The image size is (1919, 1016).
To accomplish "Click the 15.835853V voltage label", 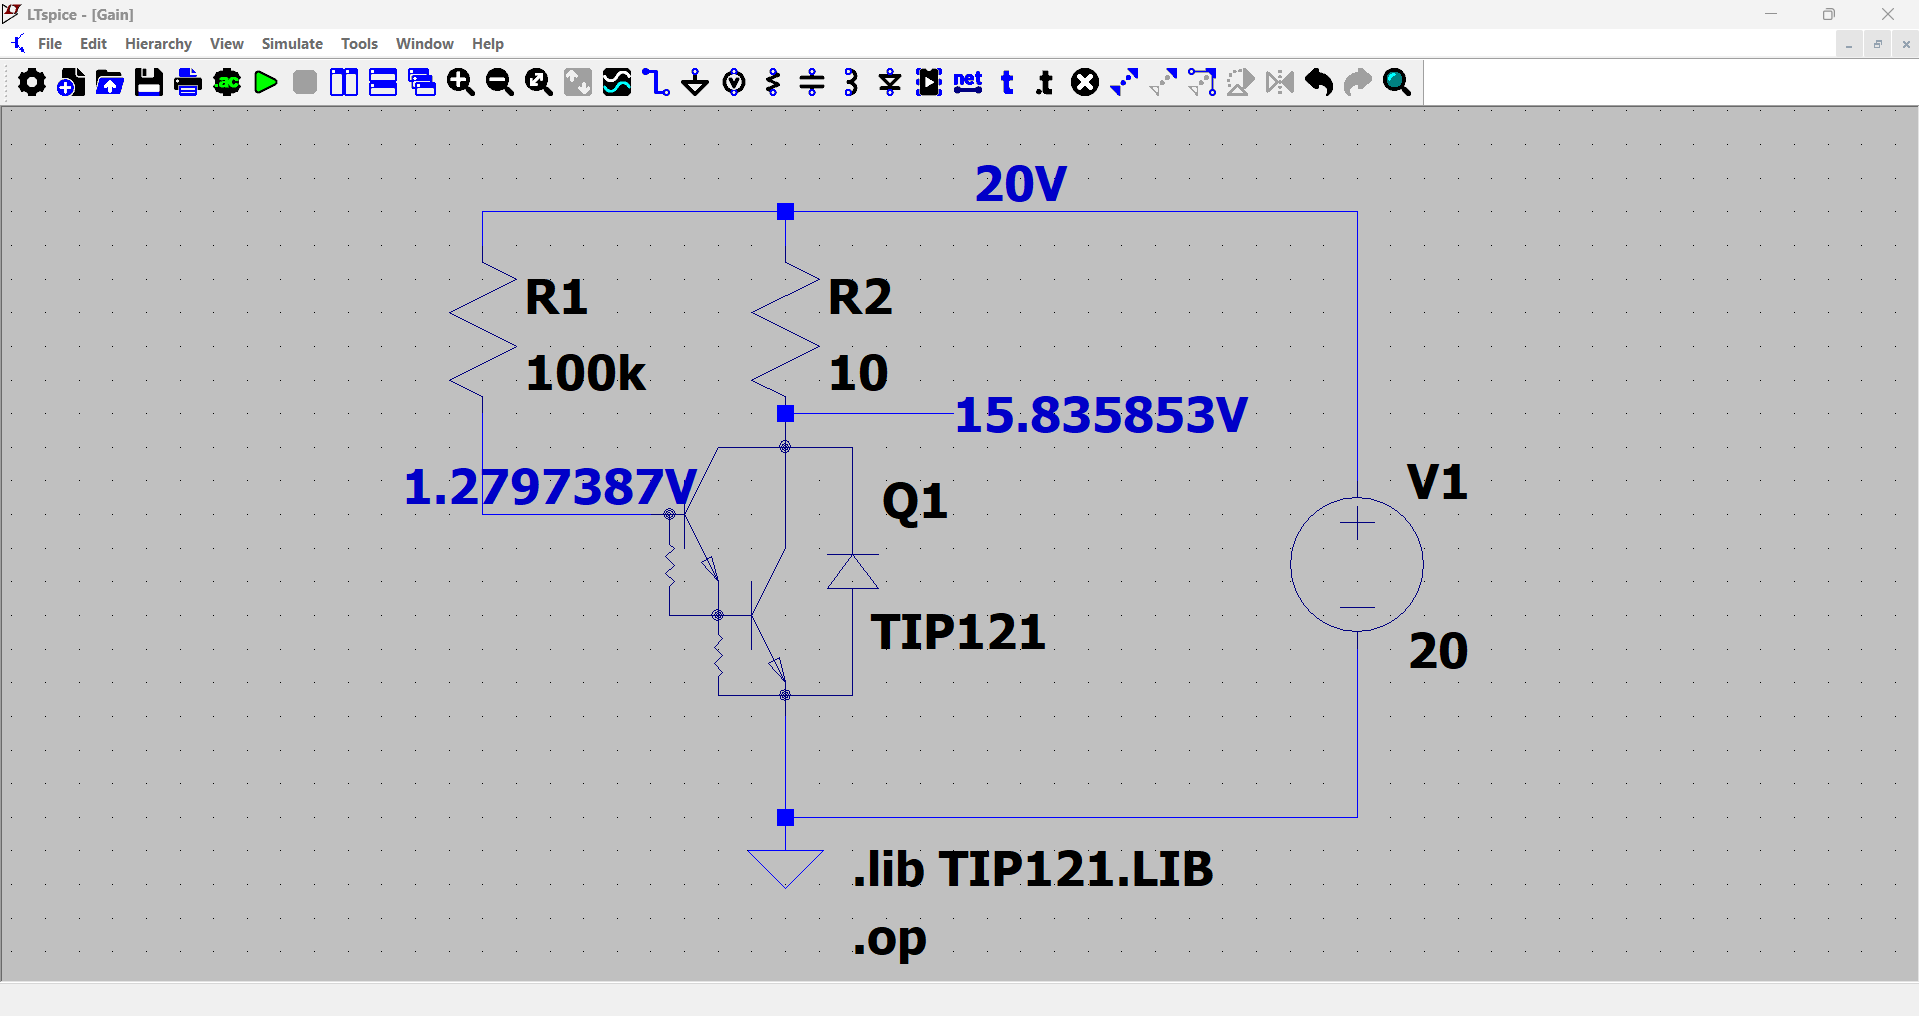I will (1101, 415).
